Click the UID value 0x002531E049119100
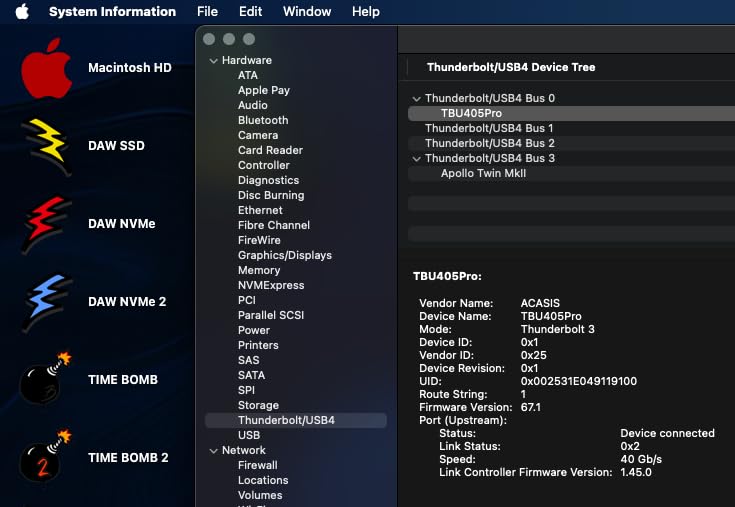This screenshot has height=507, width=735. (578, 381)
